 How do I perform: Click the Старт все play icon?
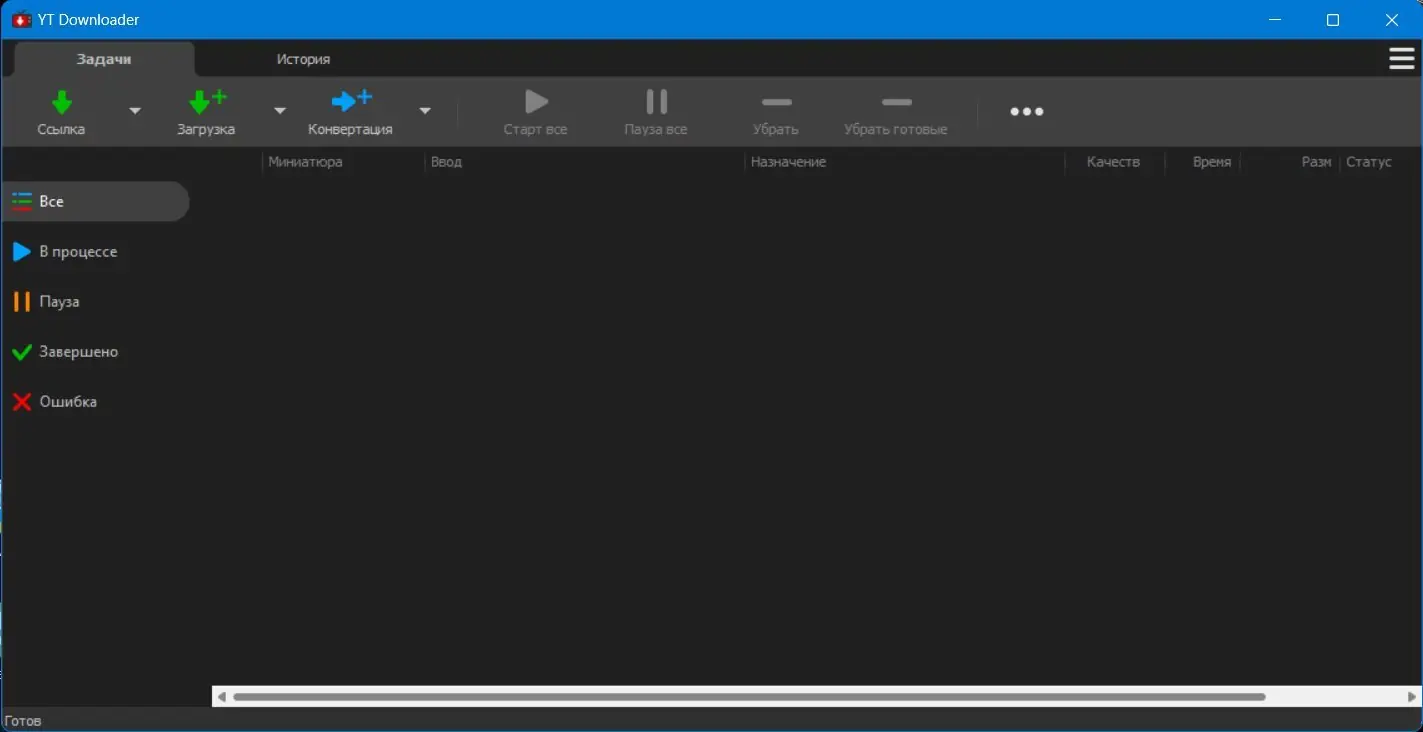coord(535,101)
